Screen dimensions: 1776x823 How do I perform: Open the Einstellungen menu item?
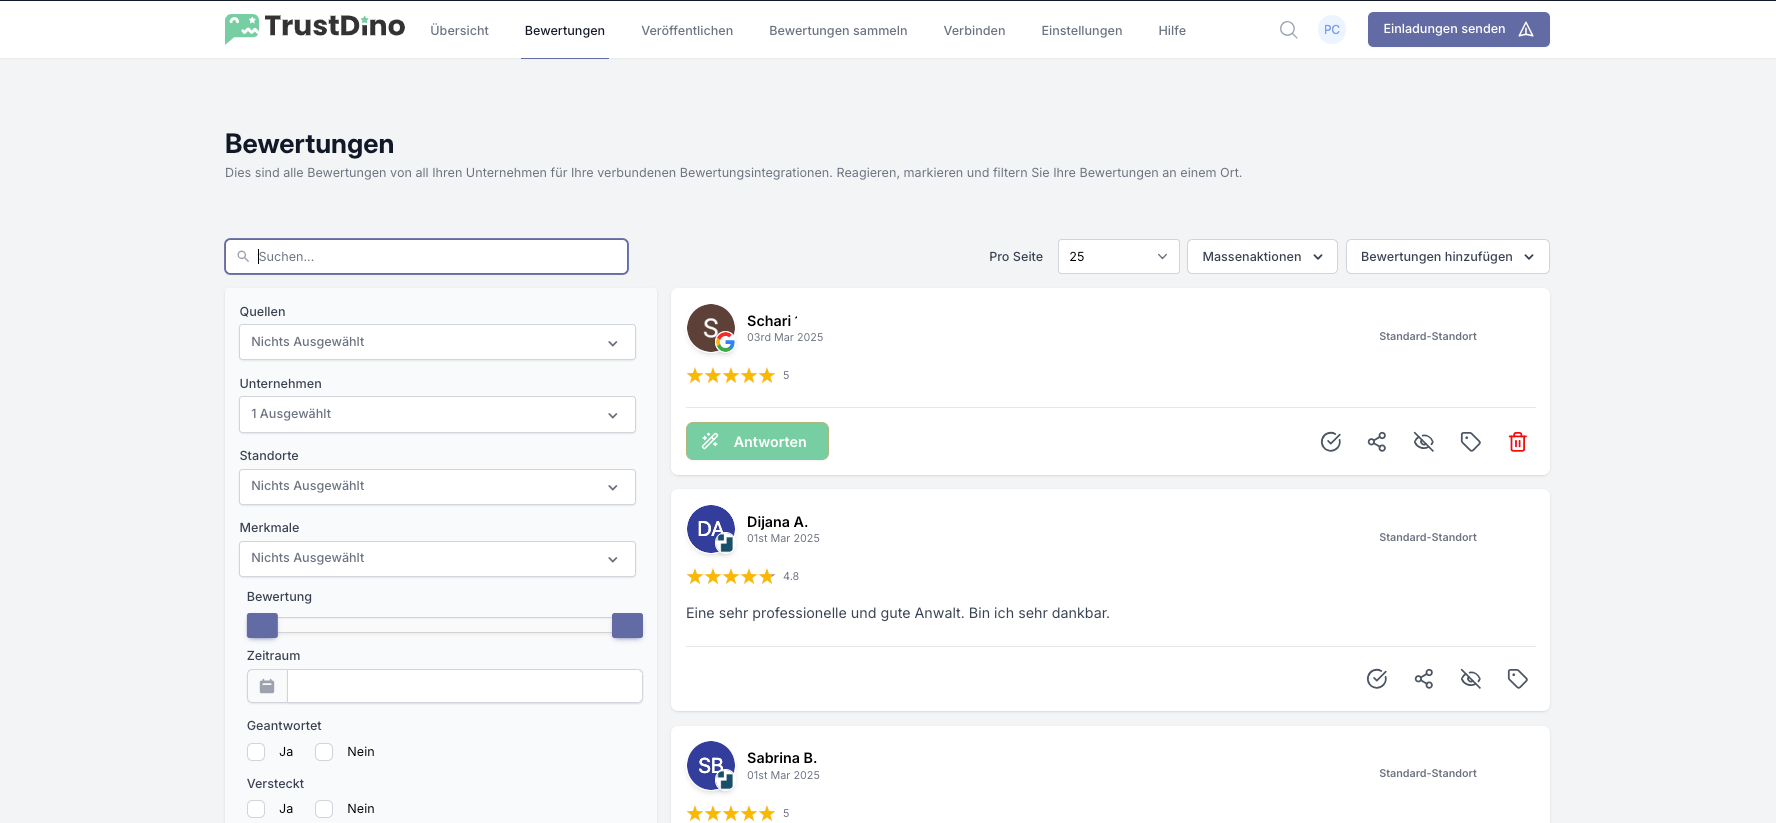1081,31
